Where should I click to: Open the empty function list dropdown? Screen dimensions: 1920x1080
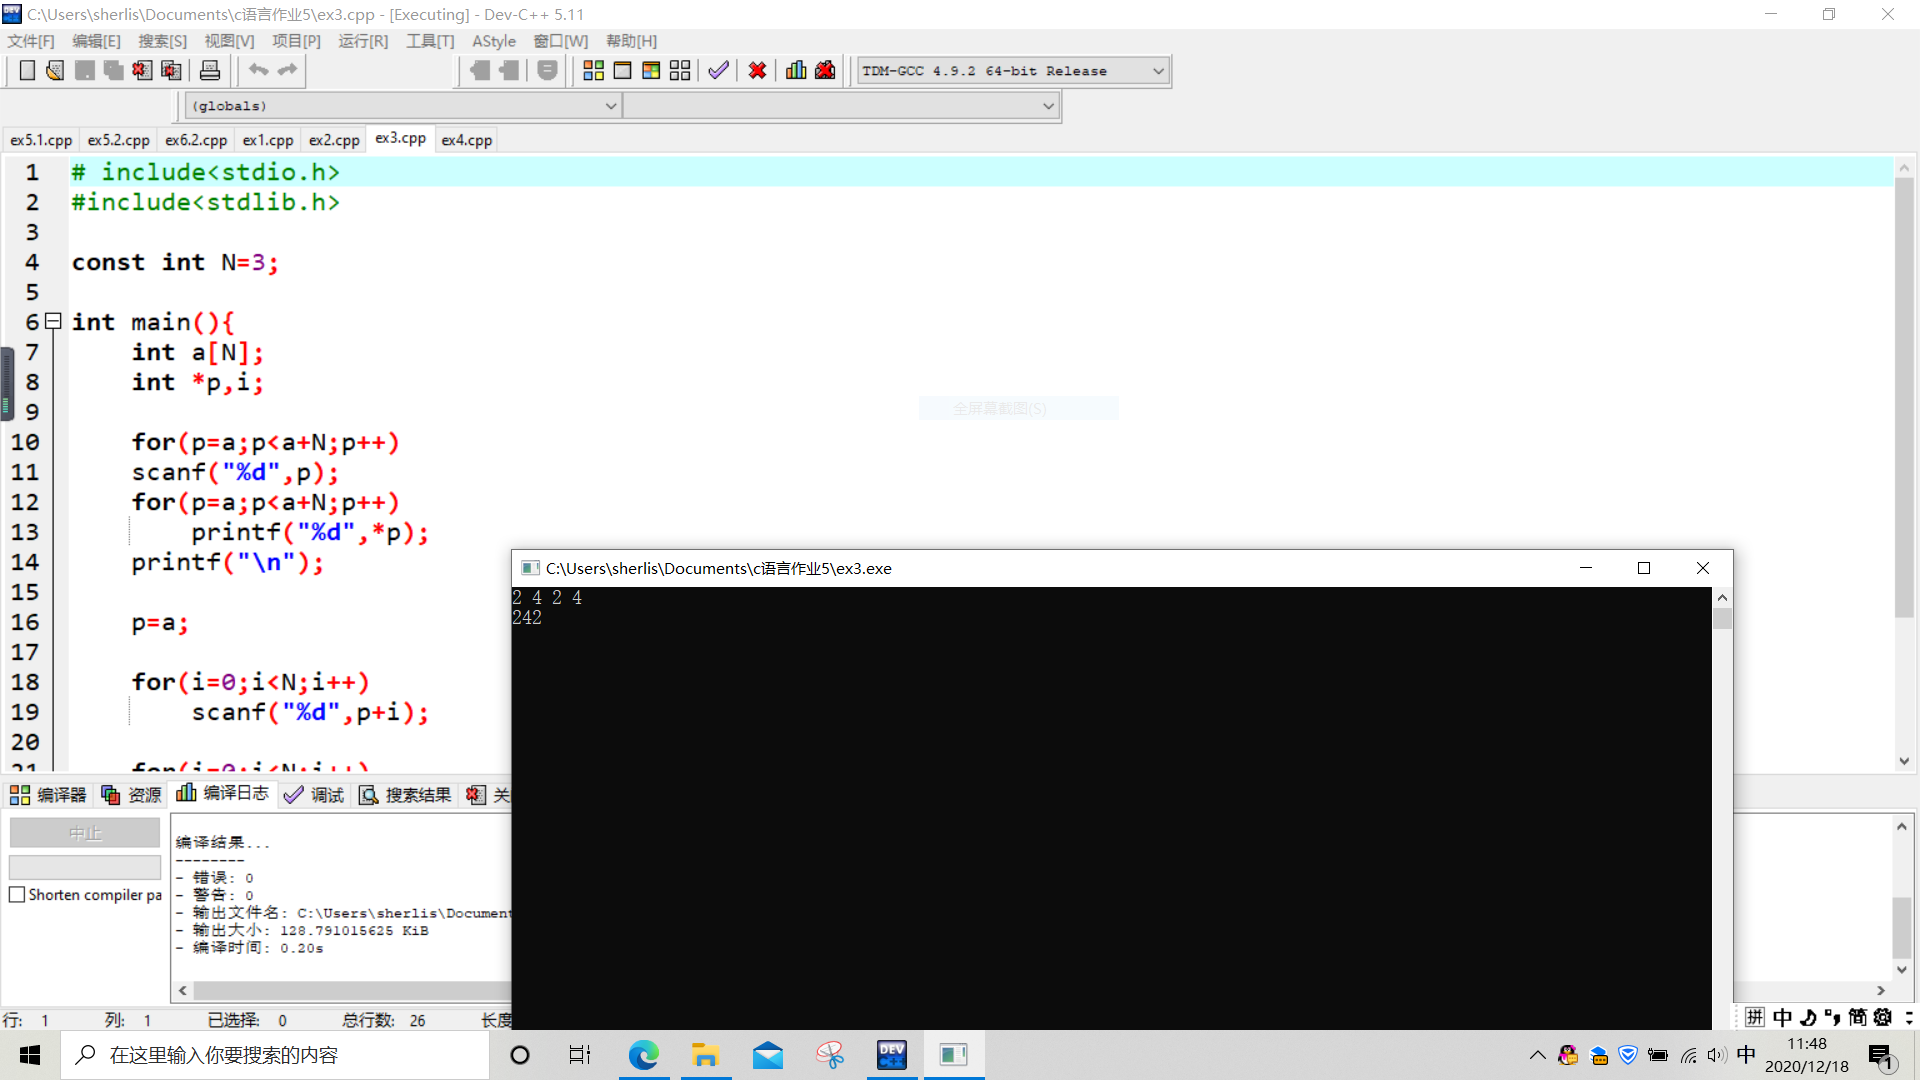[x=1048, y=106]
